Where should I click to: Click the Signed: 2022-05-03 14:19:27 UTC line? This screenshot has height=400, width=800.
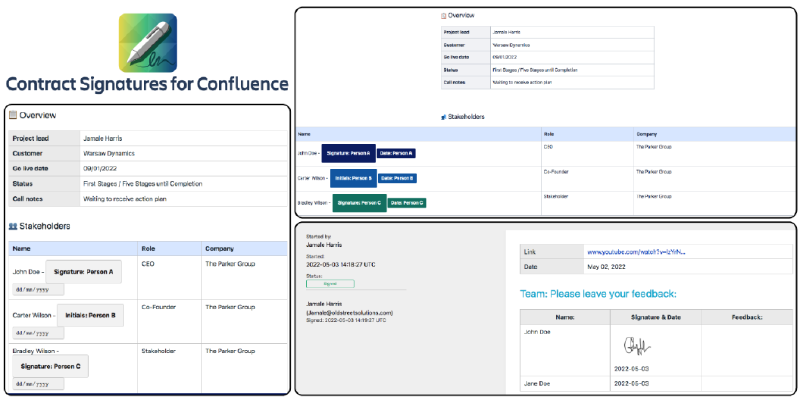point(346,320)
